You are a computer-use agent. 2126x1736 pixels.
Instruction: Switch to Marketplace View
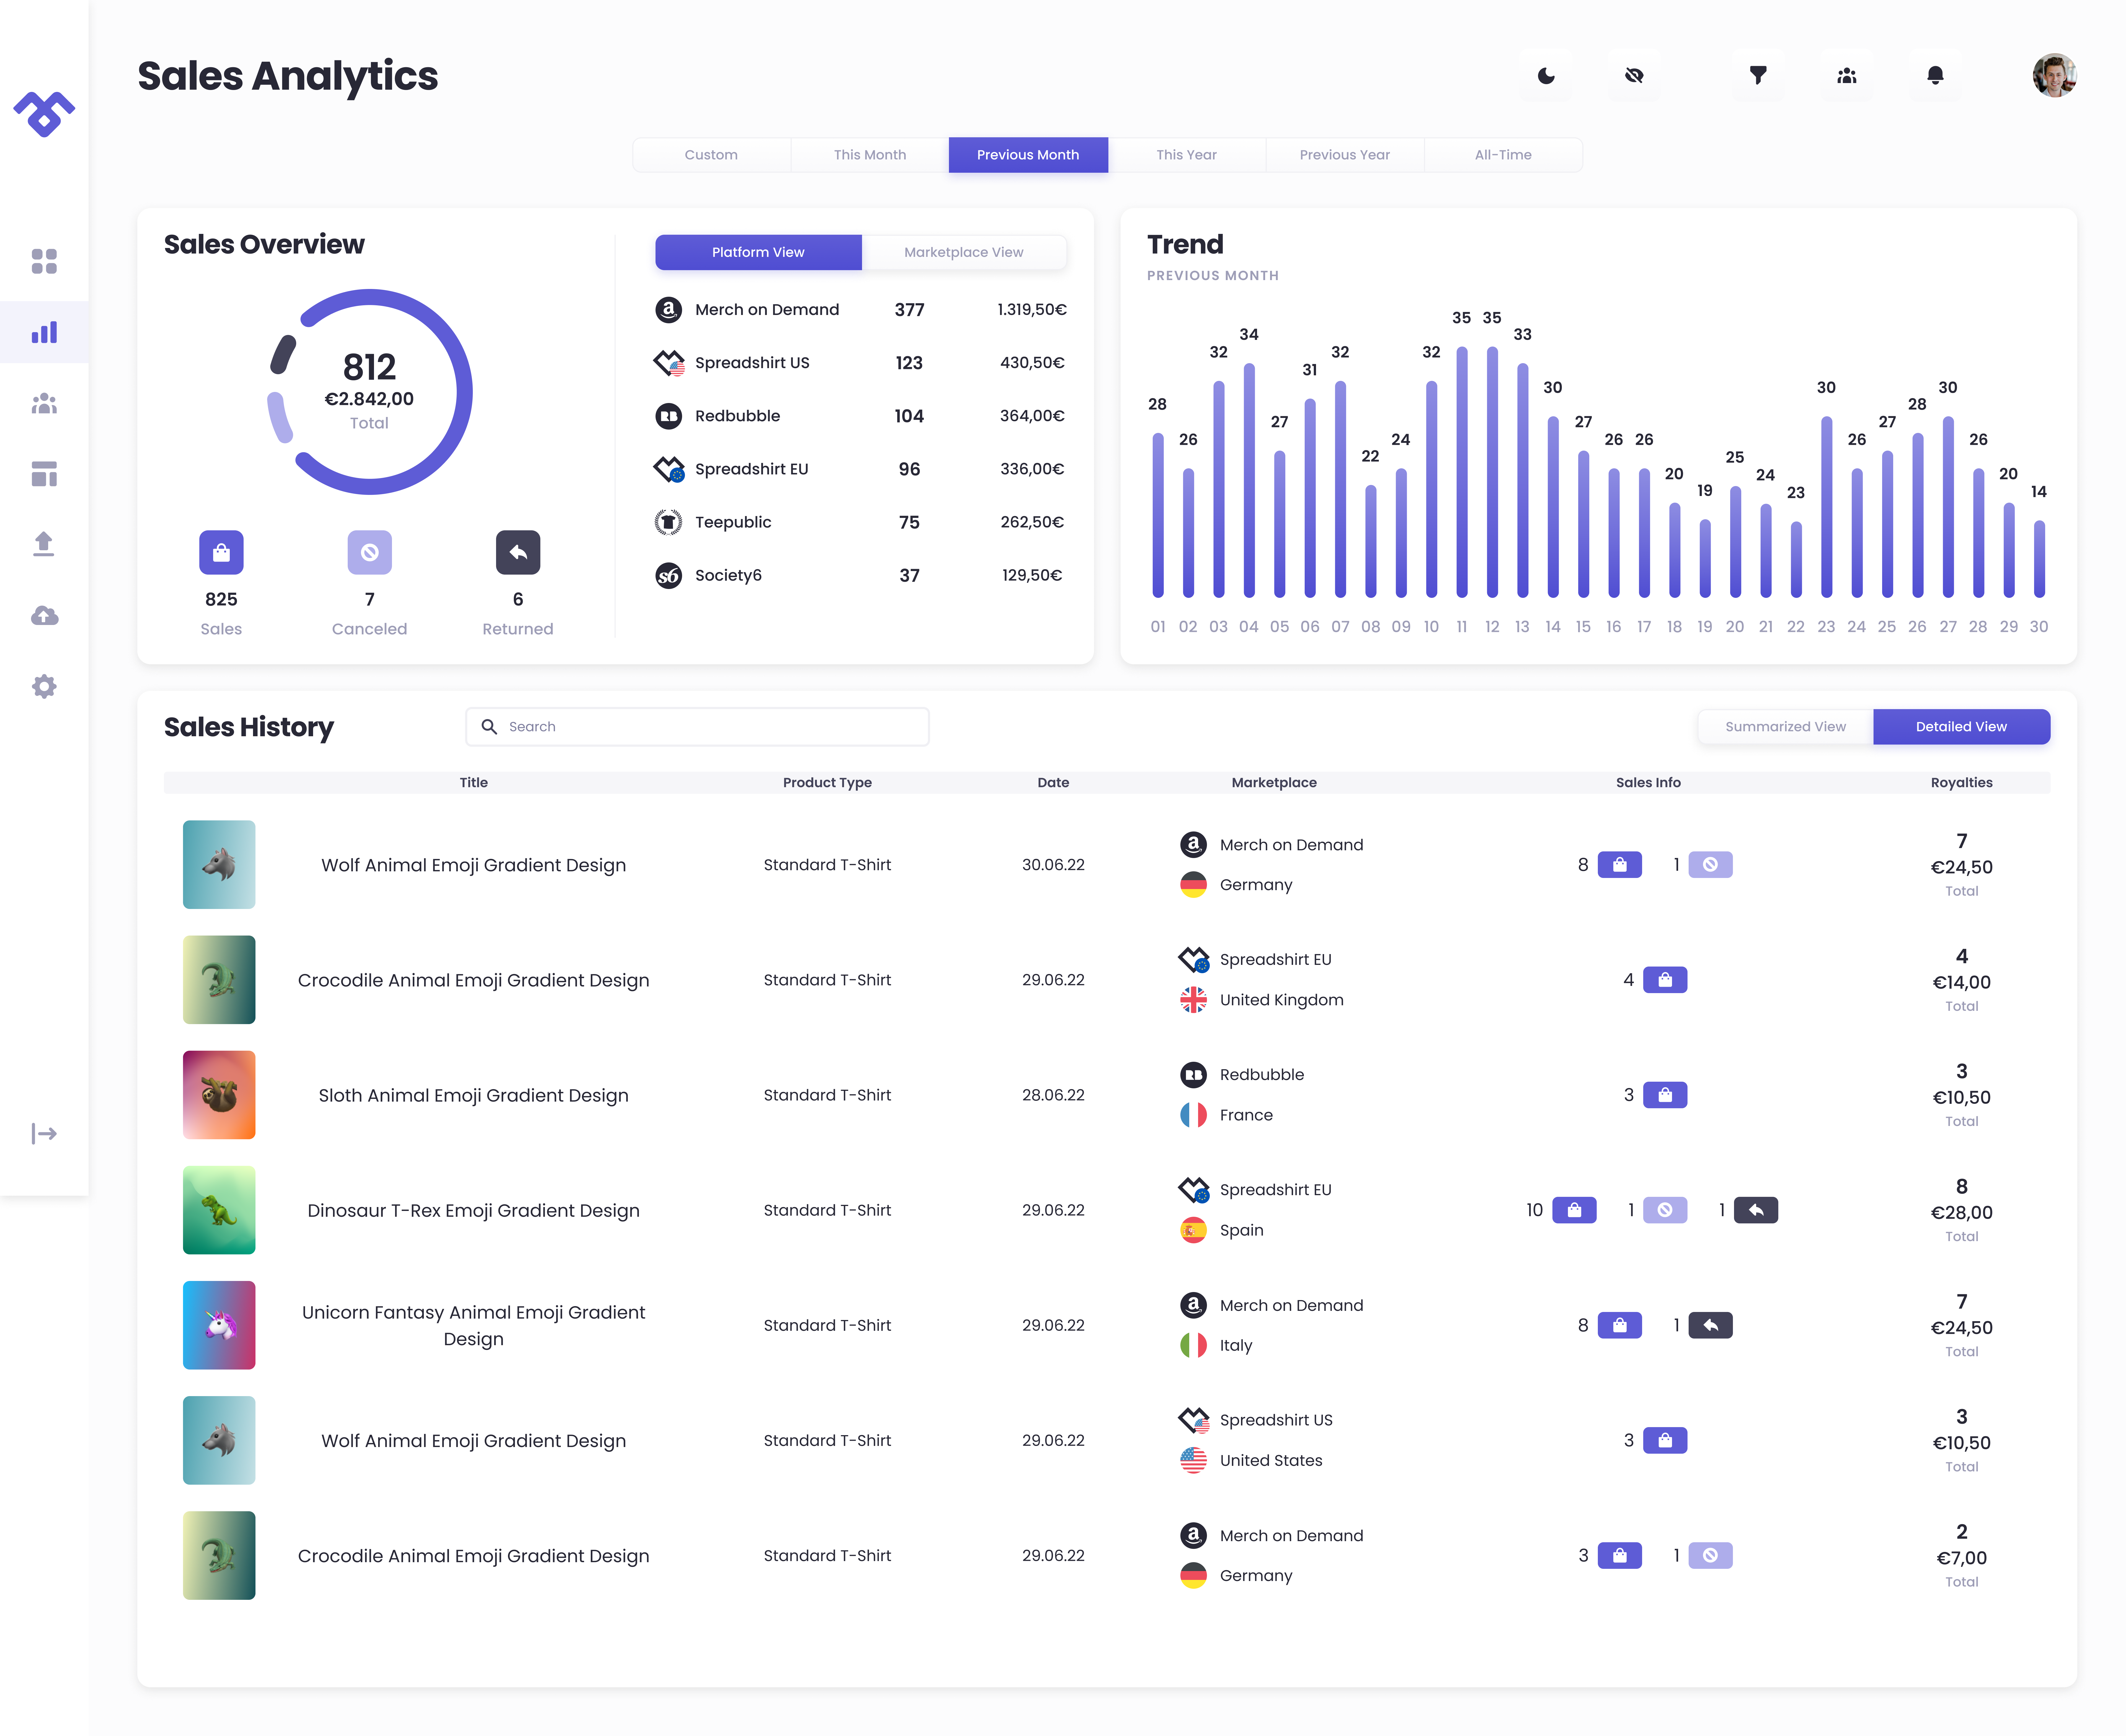pyautogui.click(x=964, y=252)
